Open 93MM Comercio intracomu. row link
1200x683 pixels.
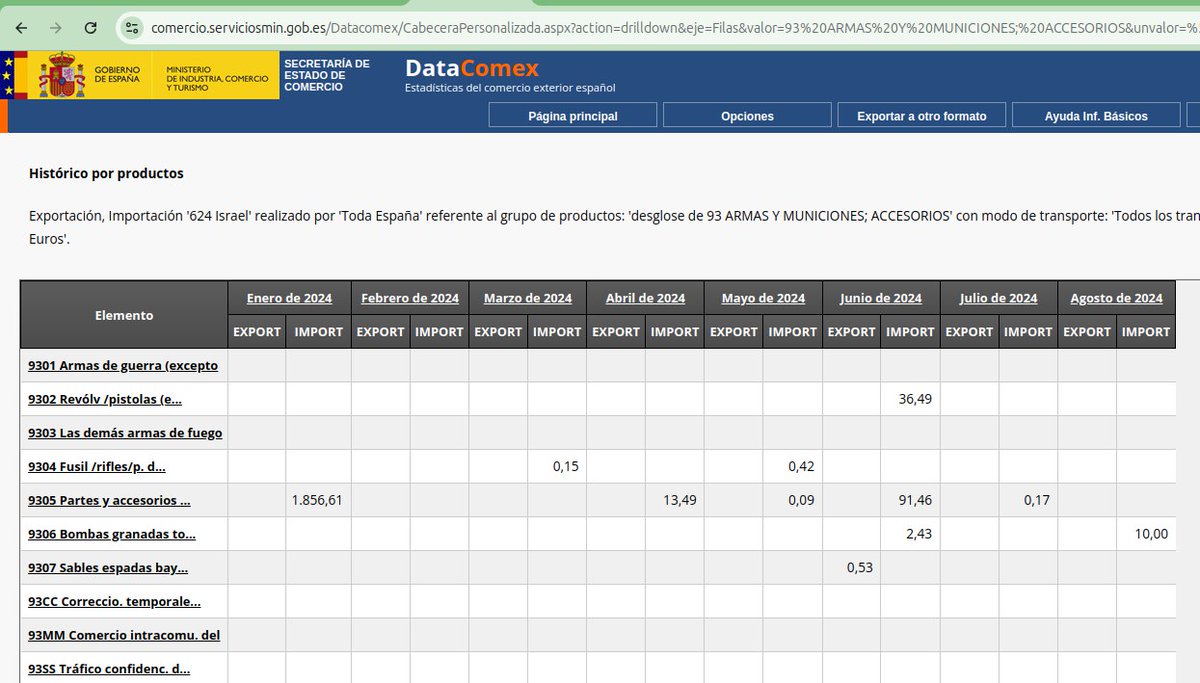pos(124,635)
